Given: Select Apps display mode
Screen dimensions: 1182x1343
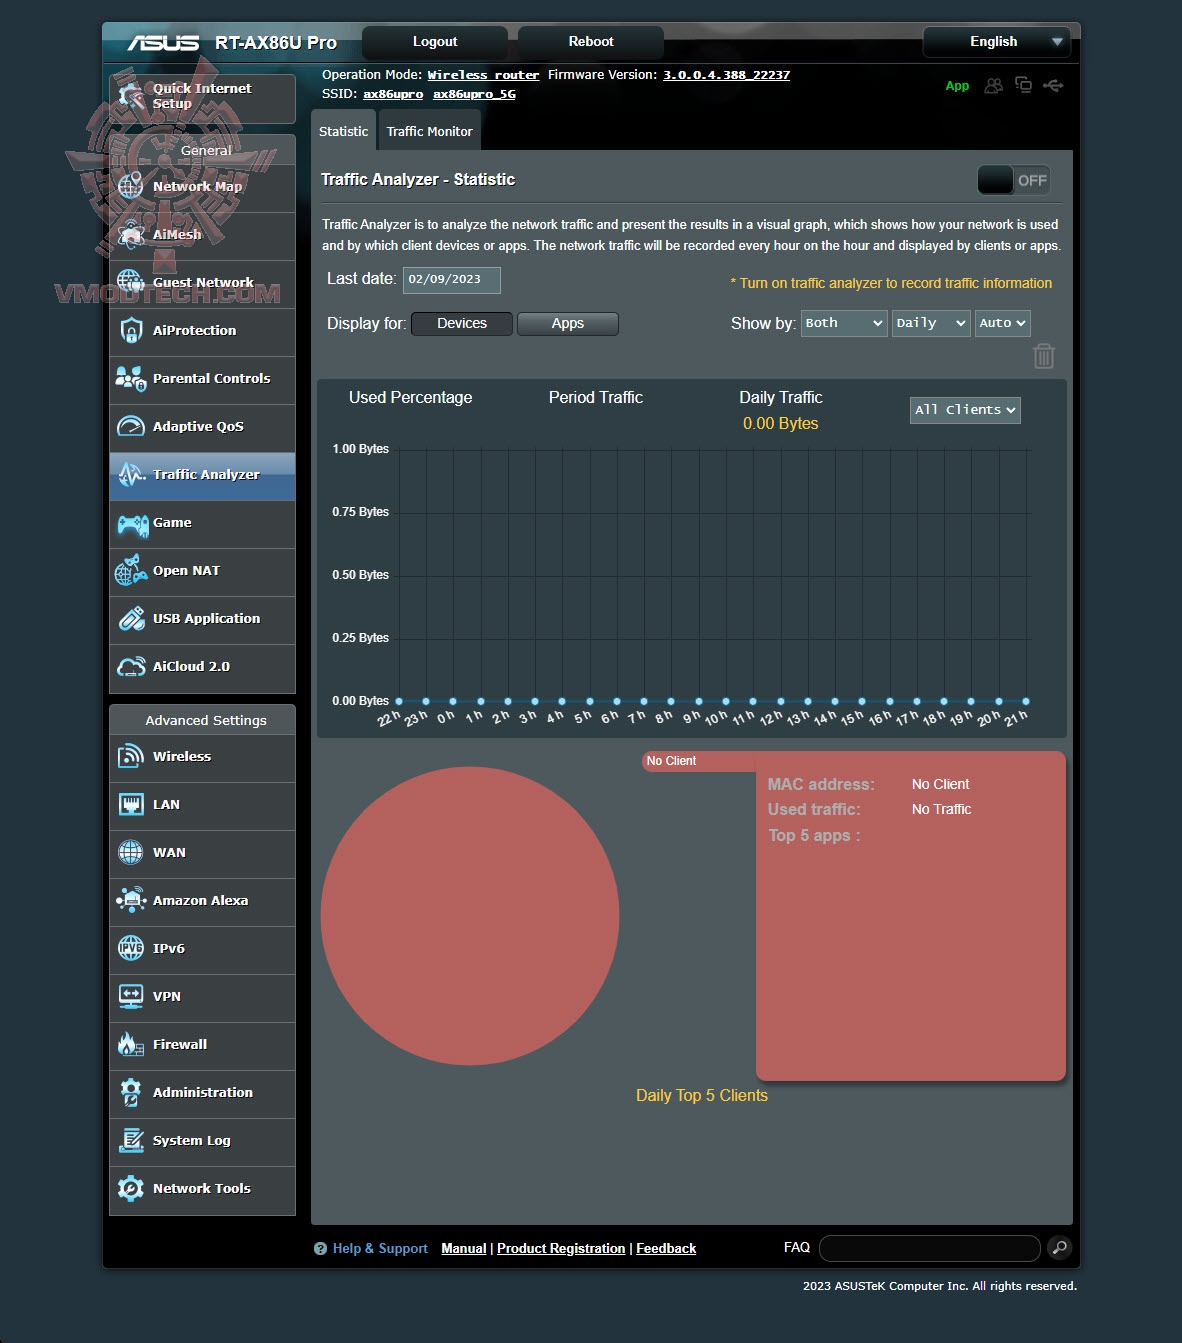Looking at the screenshot, I should tap(568, 324).
